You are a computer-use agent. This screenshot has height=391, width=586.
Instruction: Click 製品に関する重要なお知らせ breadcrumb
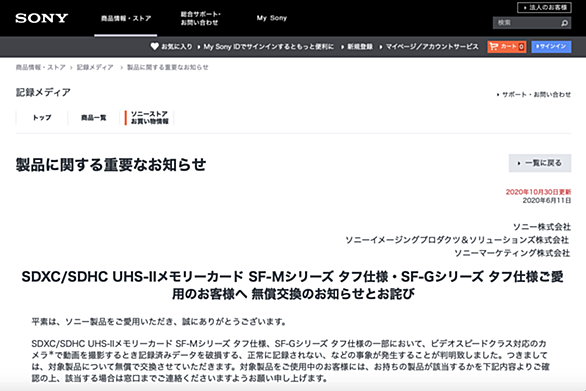(168, 67)
